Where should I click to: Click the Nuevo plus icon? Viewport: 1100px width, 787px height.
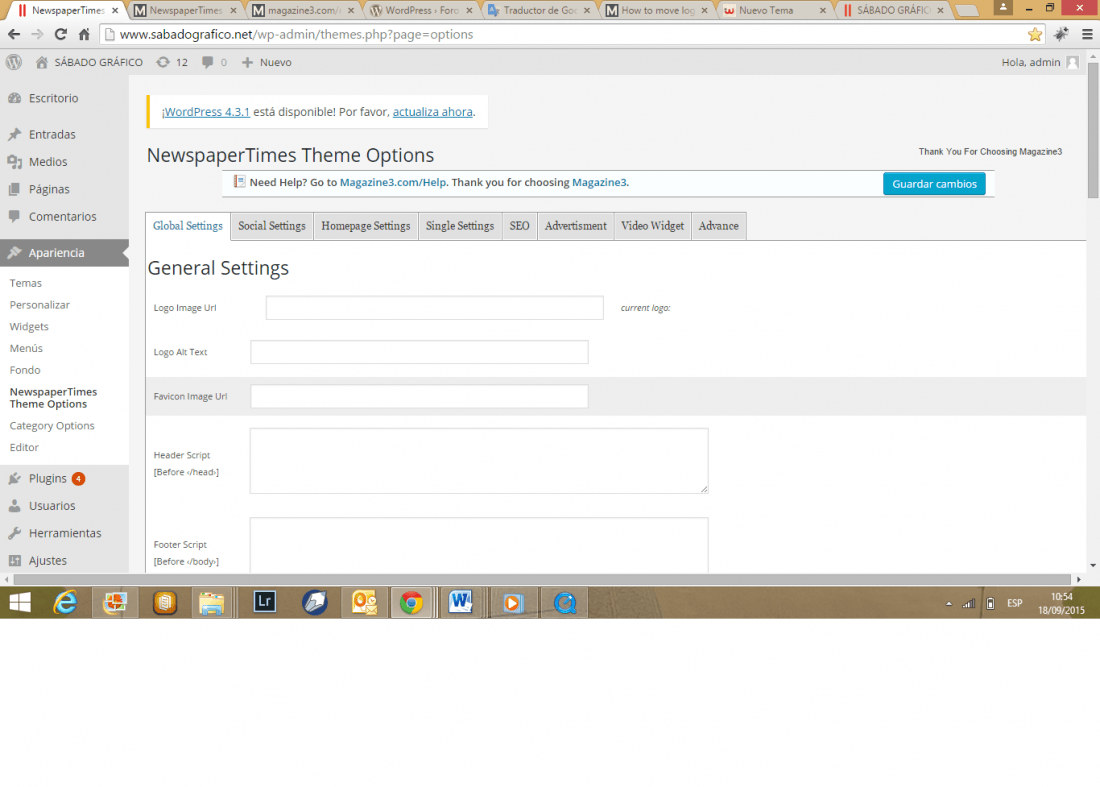point(247,62)
